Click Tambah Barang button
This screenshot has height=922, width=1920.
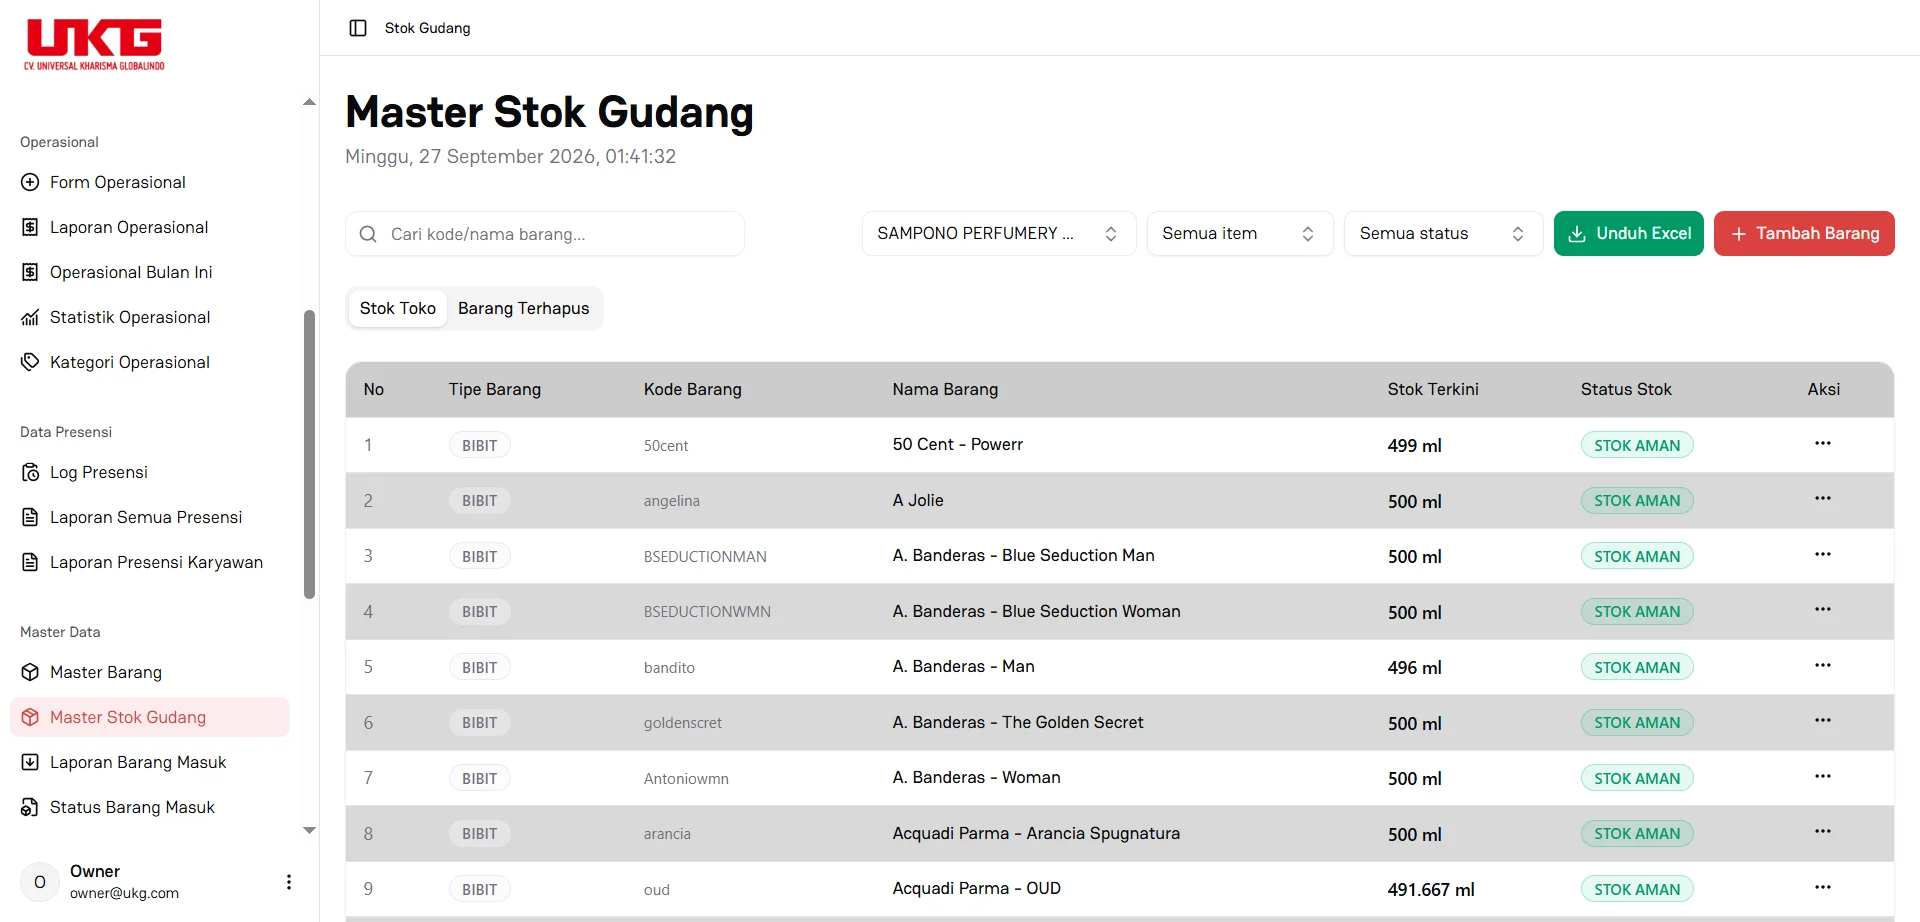click(1804, 233)
